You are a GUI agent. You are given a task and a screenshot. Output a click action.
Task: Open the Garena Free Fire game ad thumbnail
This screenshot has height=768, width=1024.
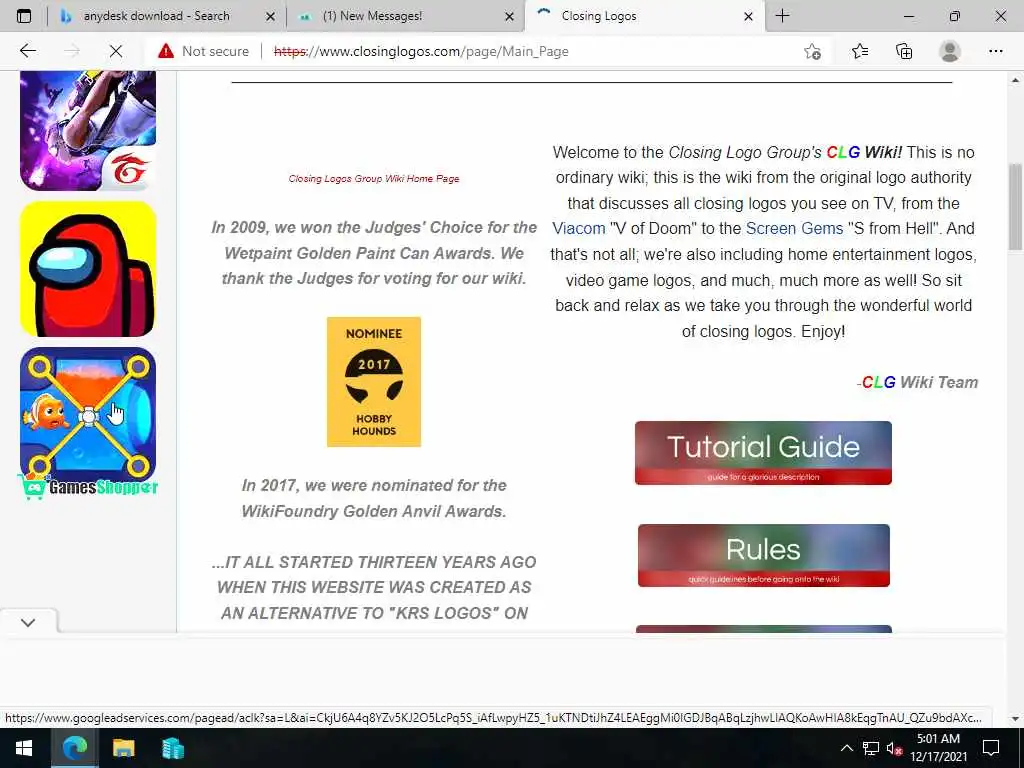pyautogui.click(x=88, y=131)
